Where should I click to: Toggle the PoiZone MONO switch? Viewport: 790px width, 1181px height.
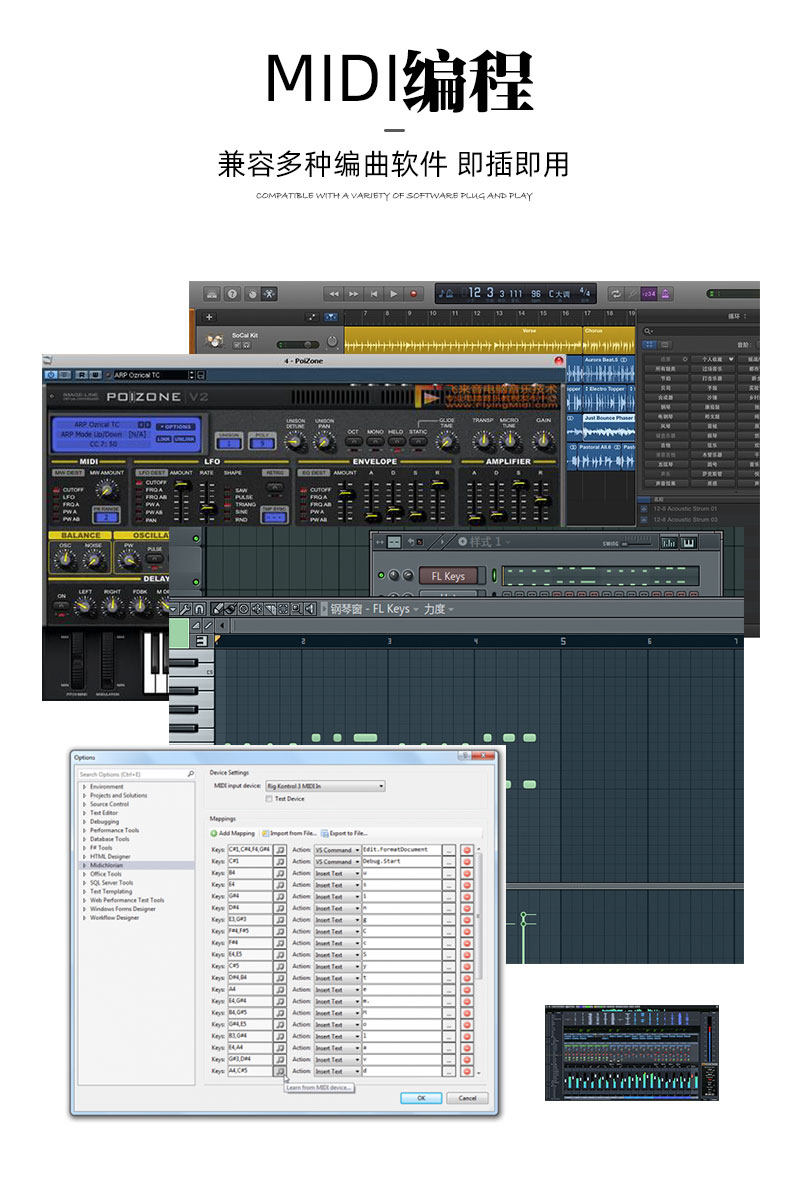pyautogui.click(x=375, y=442)
